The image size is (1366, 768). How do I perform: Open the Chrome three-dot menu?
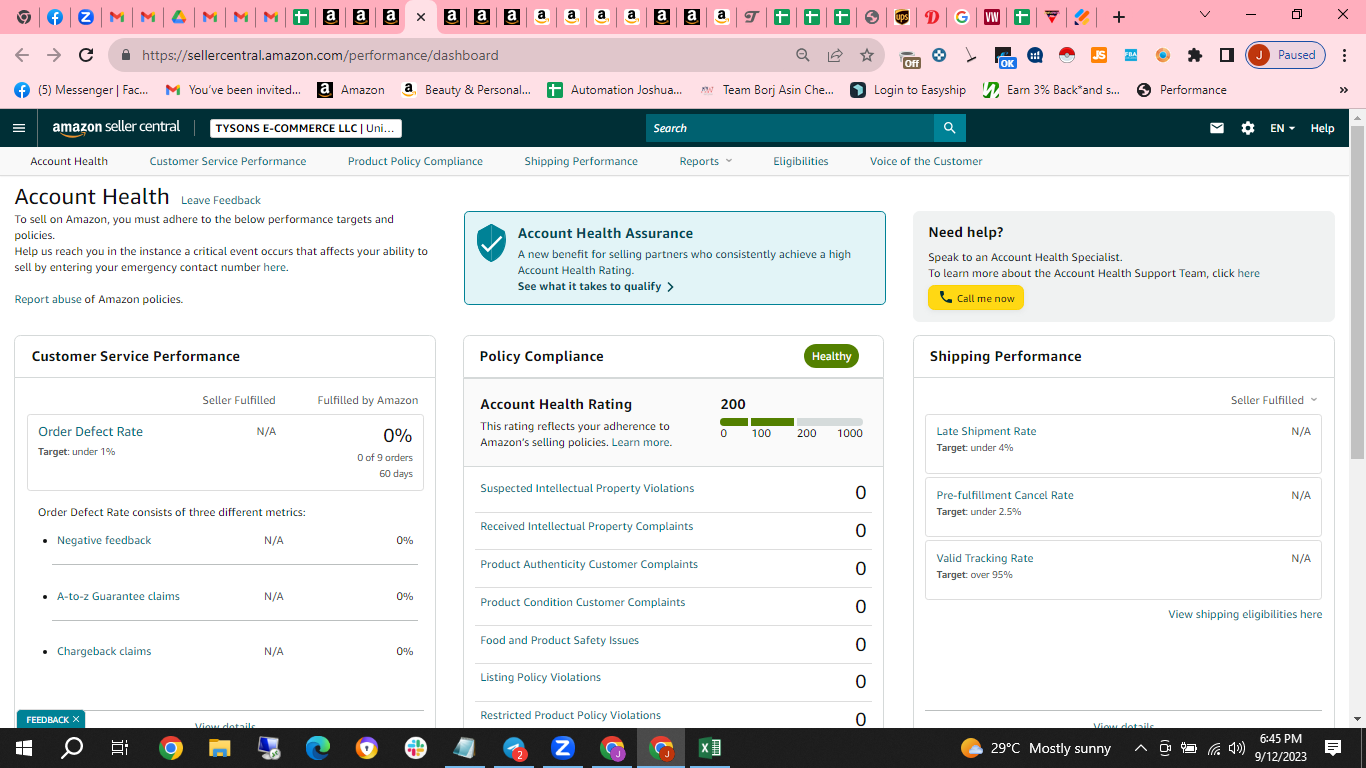pyautogui.click(x=1344, y=55)
